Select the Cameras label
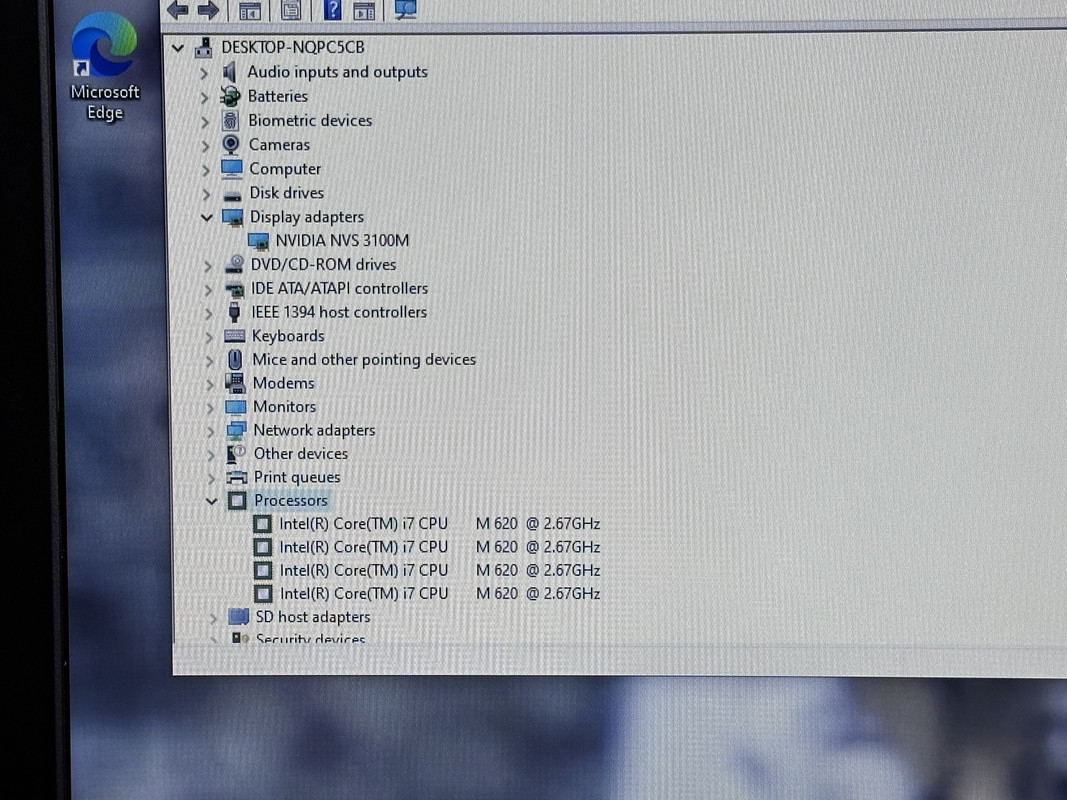This screenshot has height=800, width=1067. point(279,145)
